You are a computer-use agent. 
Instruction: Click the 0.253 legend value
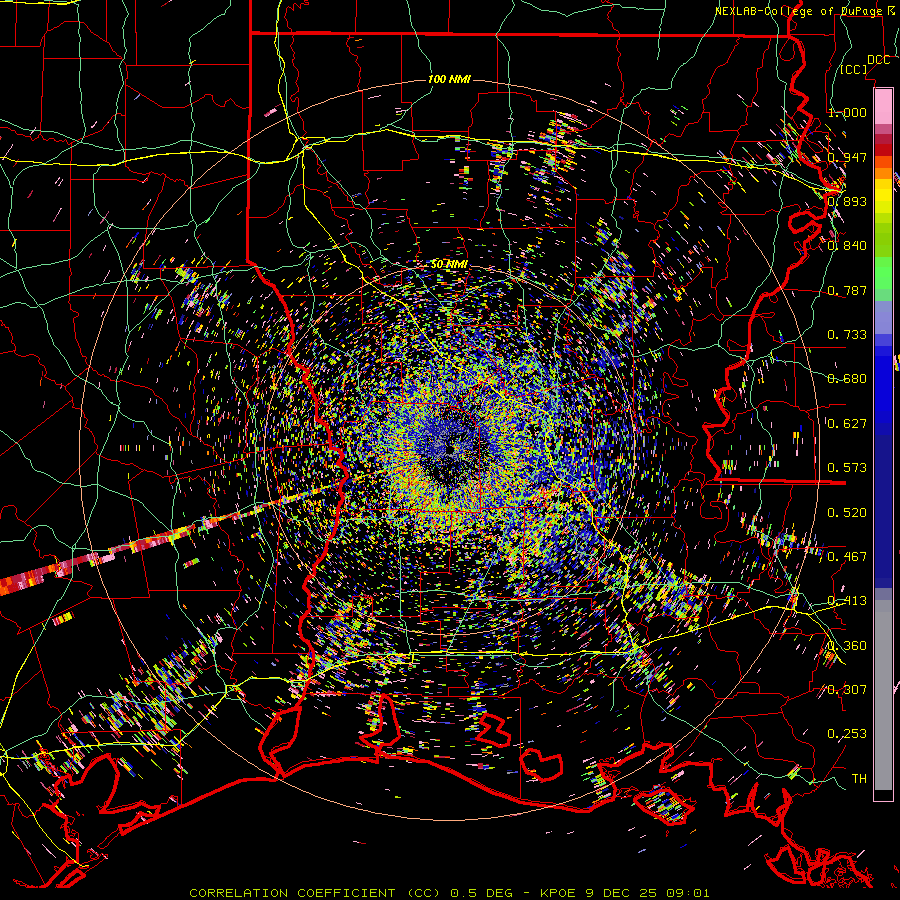click(x=847, y=734)
